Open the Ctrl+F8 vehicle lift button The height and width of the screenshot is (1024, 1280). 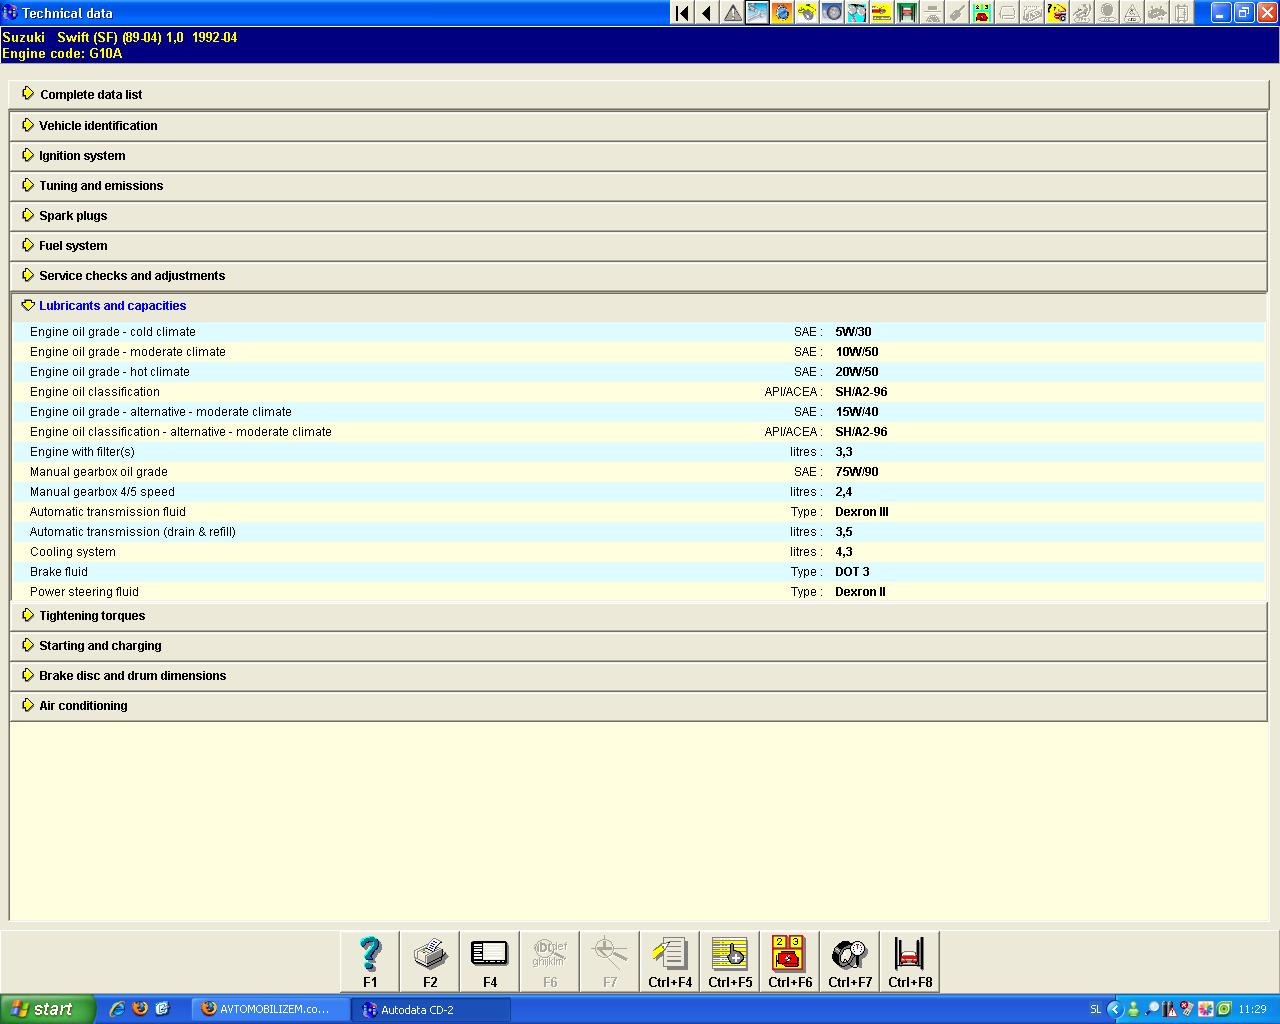pyautogui.click(x=910, y=962)
